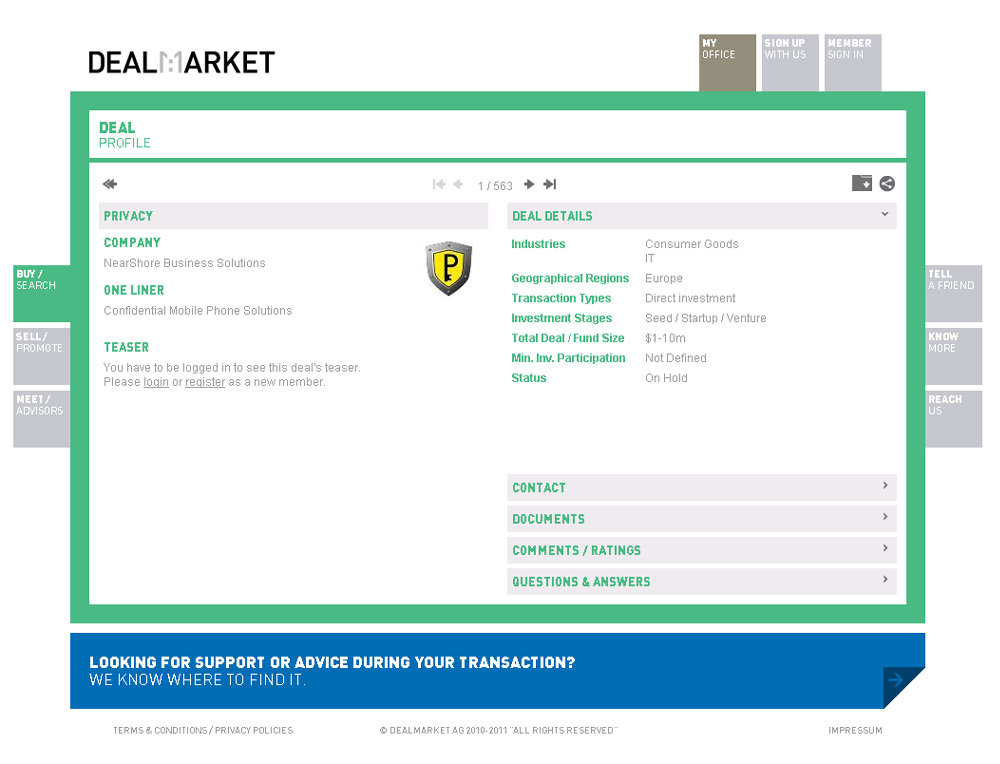This screenshot has width=1000, height=764.
Task: Click the Investment Stages label
Action: 561,318
